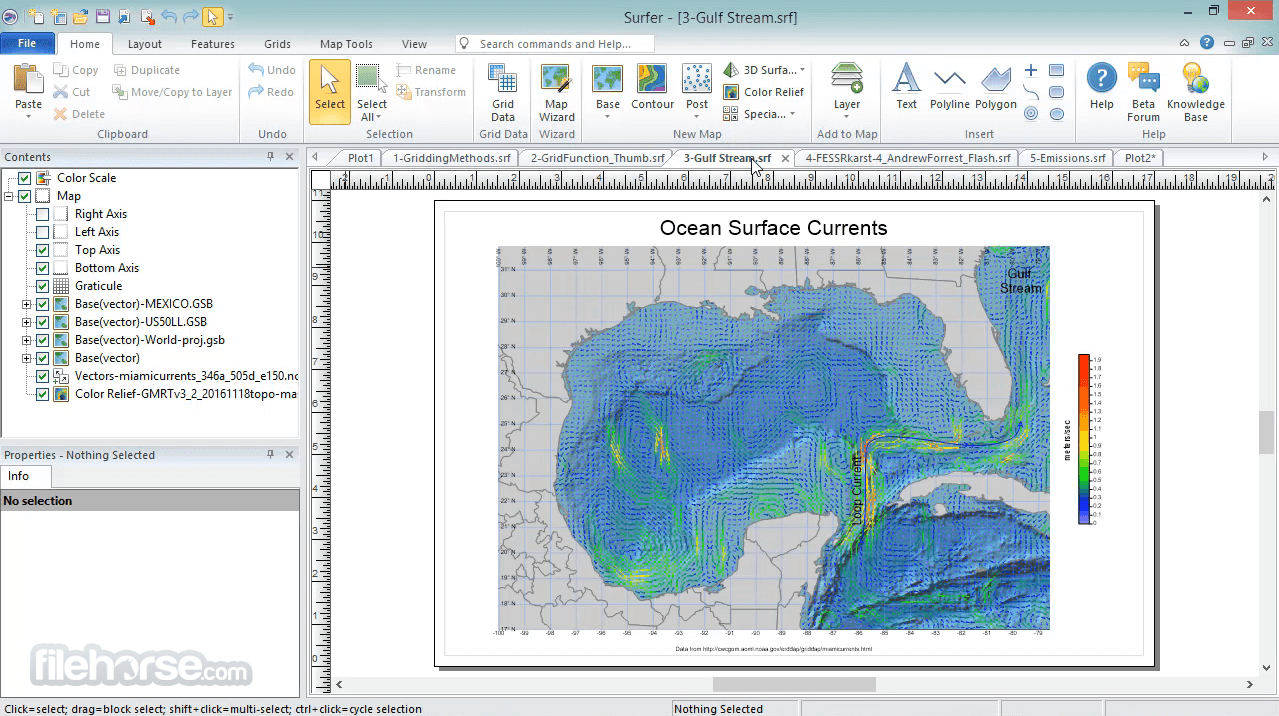Screen dimensions: 1279x716
Task: Select the Point (plus) insert tool
Action: click(x=1031, y=70)
